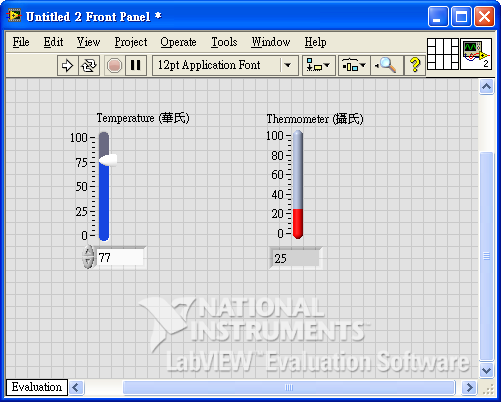
Task: Click the Pause button in the toolbar
Action: pos(135,65)
